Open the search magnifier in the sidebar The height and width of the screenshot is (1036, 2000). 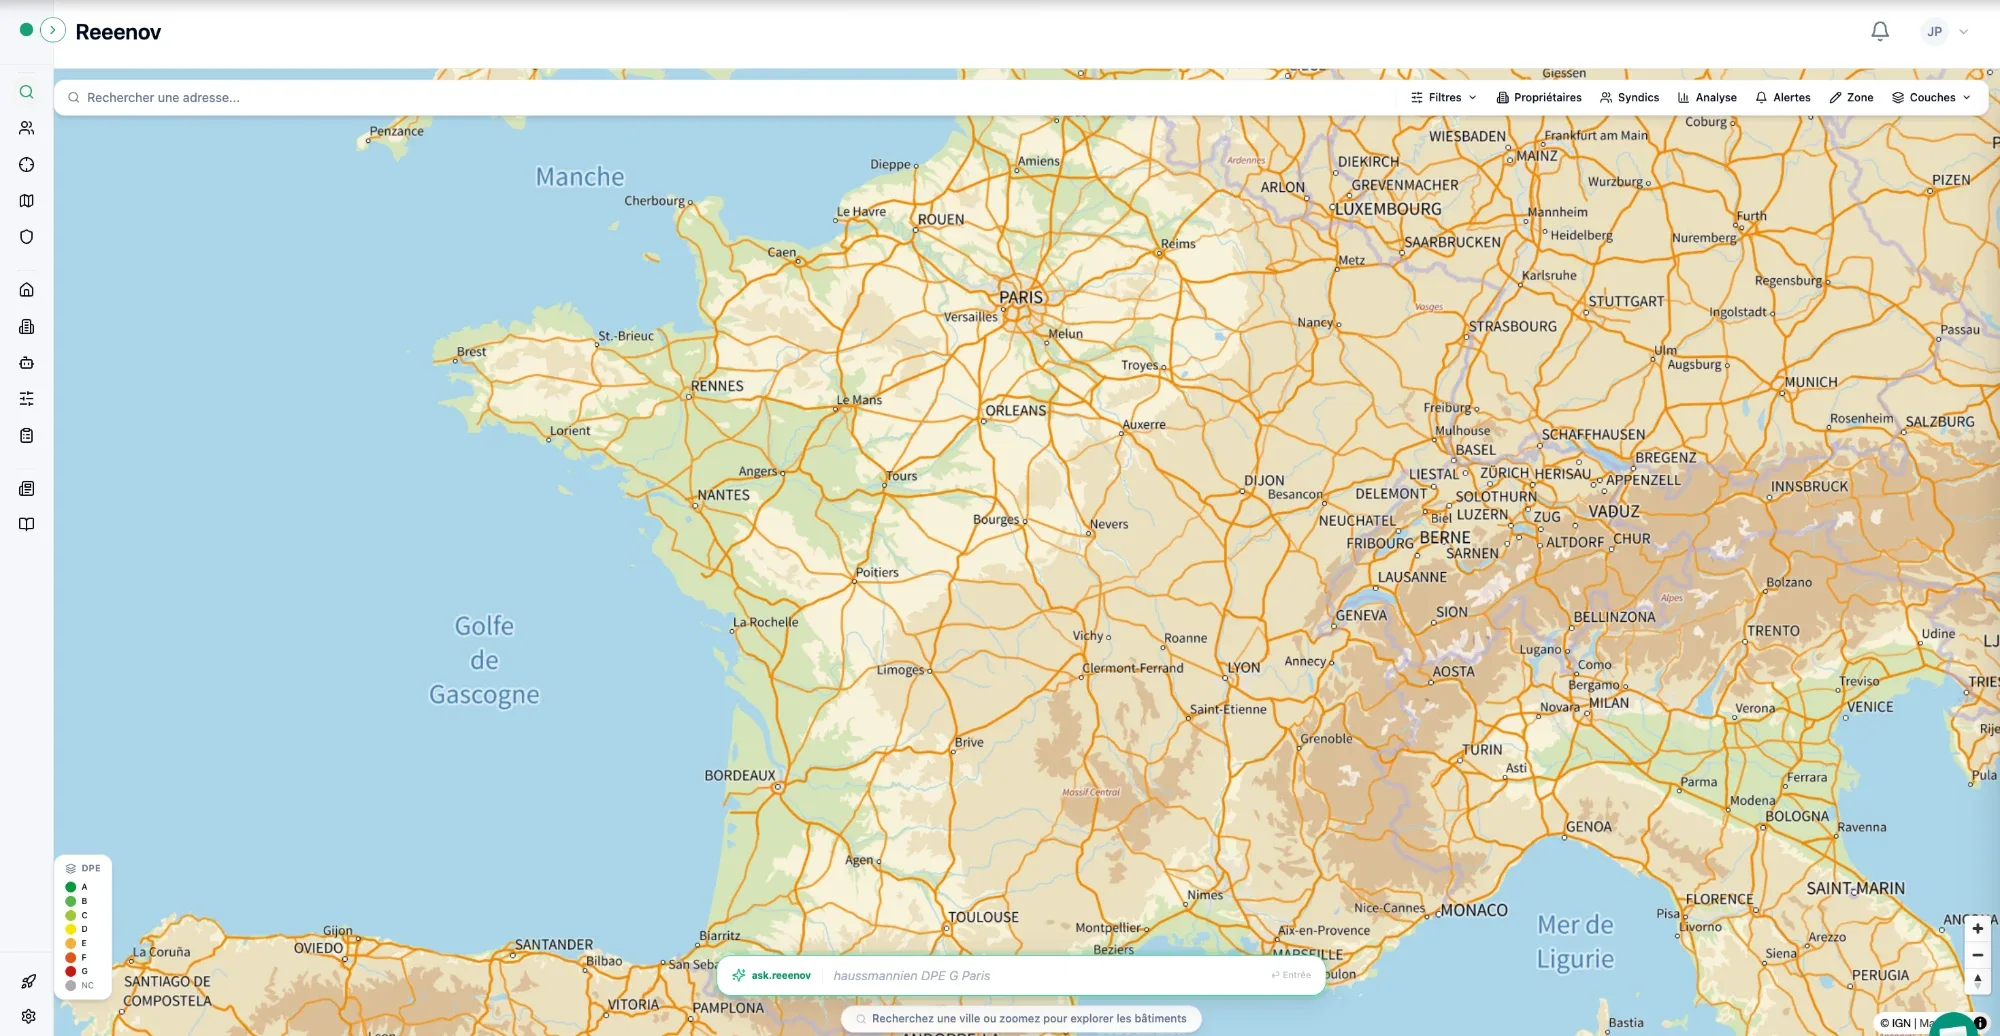[x=27, y=92]
